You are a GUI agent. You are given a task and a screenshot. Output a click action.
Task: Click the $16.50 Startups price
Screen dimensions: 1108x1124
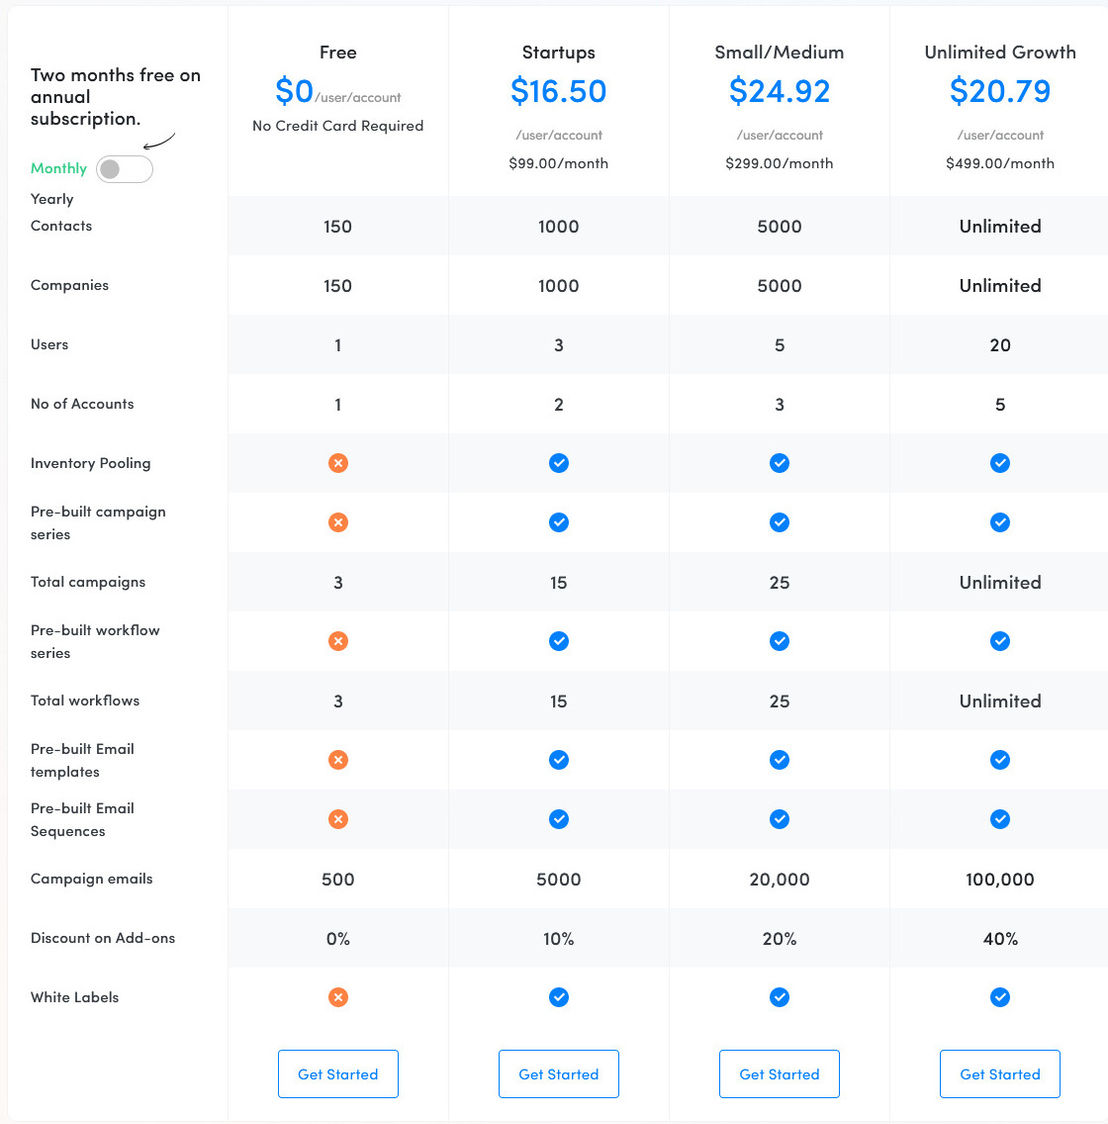pyautogui.click(x=559, y=91)
